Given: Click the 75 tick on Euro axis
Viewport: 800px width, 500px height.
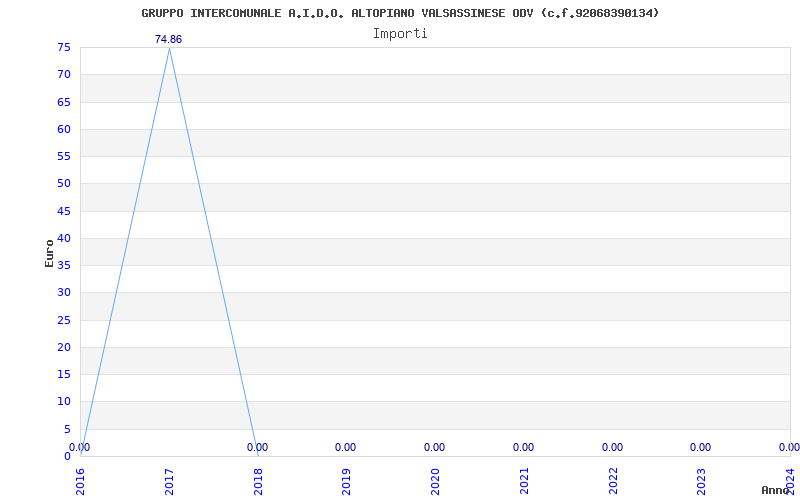Looking at the screenshot, I should point(64,47).
